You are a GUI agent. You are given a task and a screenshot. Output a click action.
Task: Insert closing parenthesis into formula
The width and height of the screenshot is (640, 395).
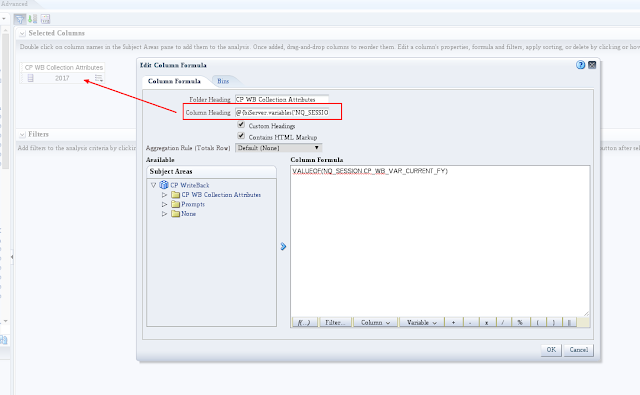[x=553, y=322]
